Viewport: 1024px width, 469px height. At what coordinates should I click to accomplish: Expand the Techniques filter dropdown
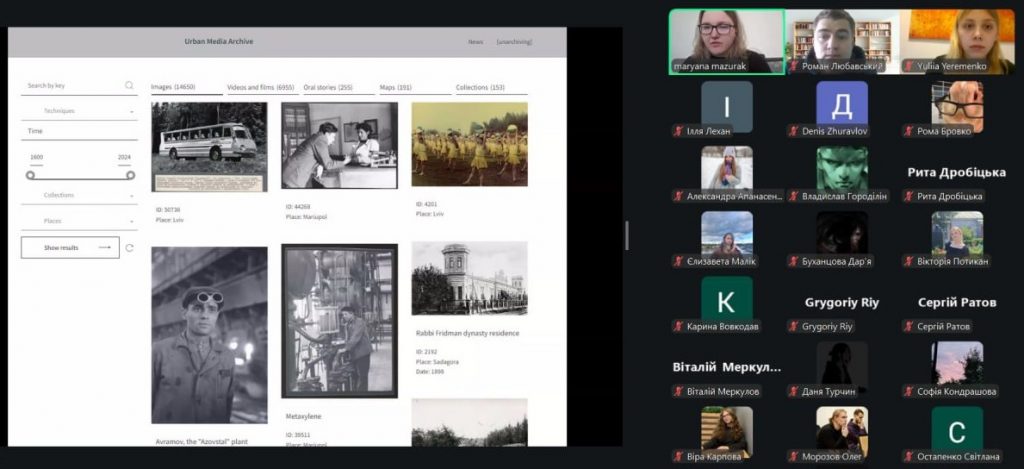point(80,111)
